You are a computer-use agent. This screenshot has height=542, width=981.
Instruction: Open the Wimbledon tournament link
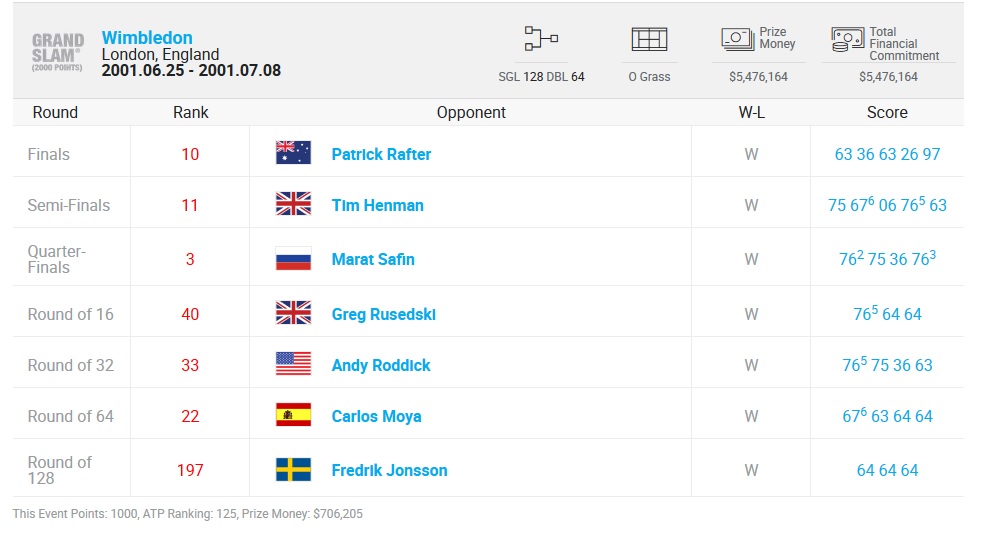point(147,38)
